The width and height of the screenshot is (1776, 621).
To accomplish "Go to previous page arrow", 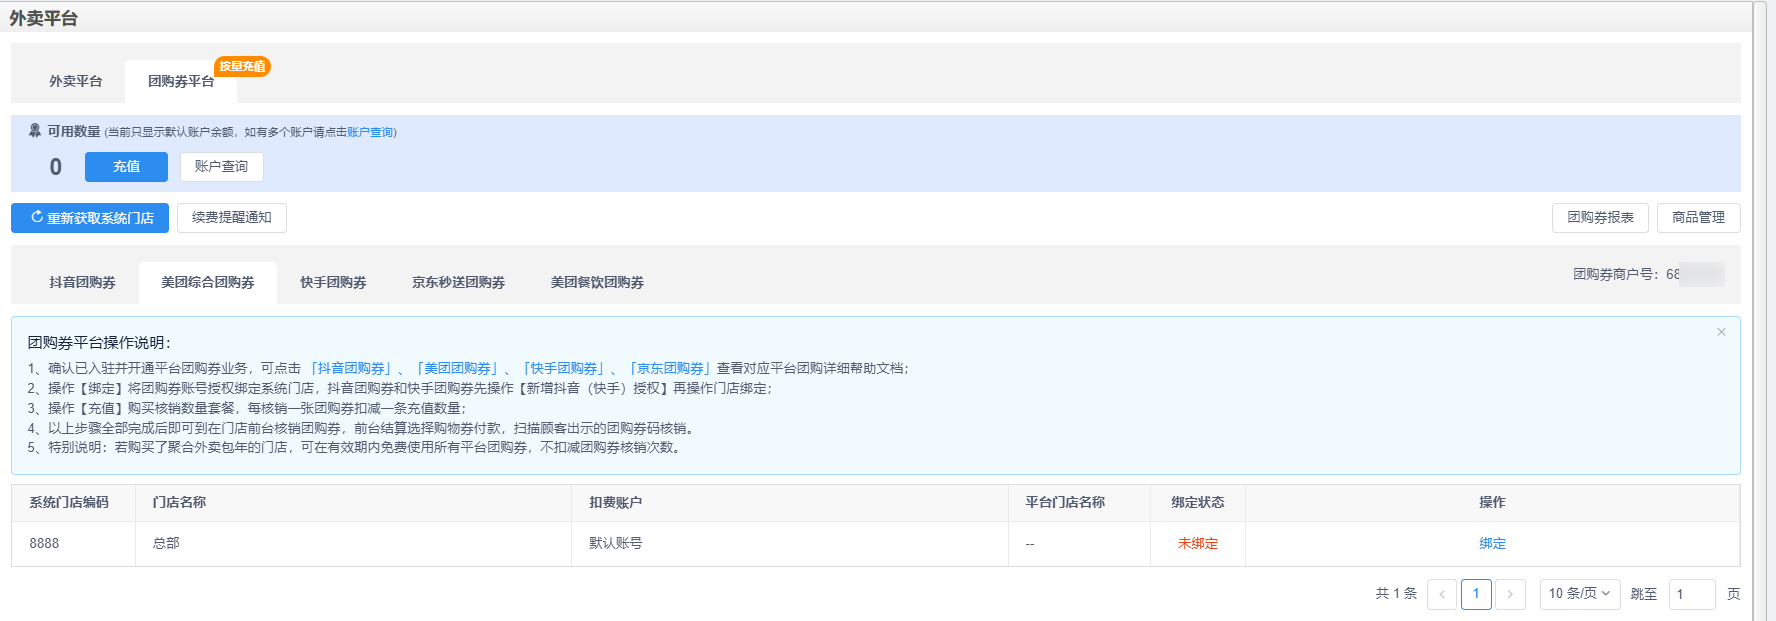I will point(1441,594).
